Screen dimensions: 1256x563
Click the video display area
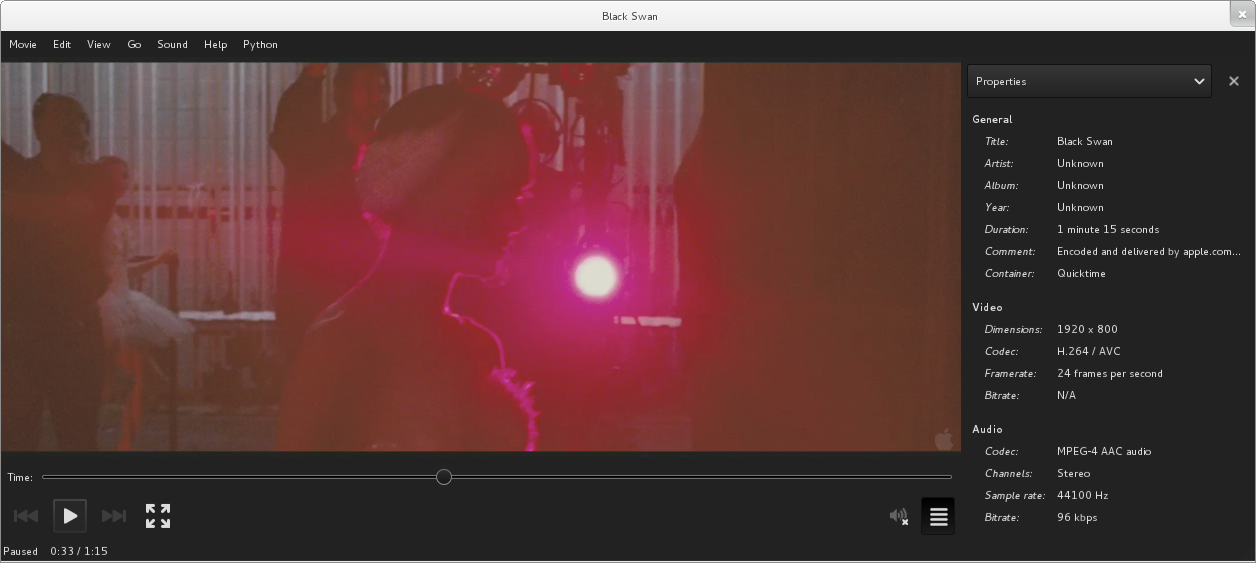pyautogui.click(x=481, y=257)
